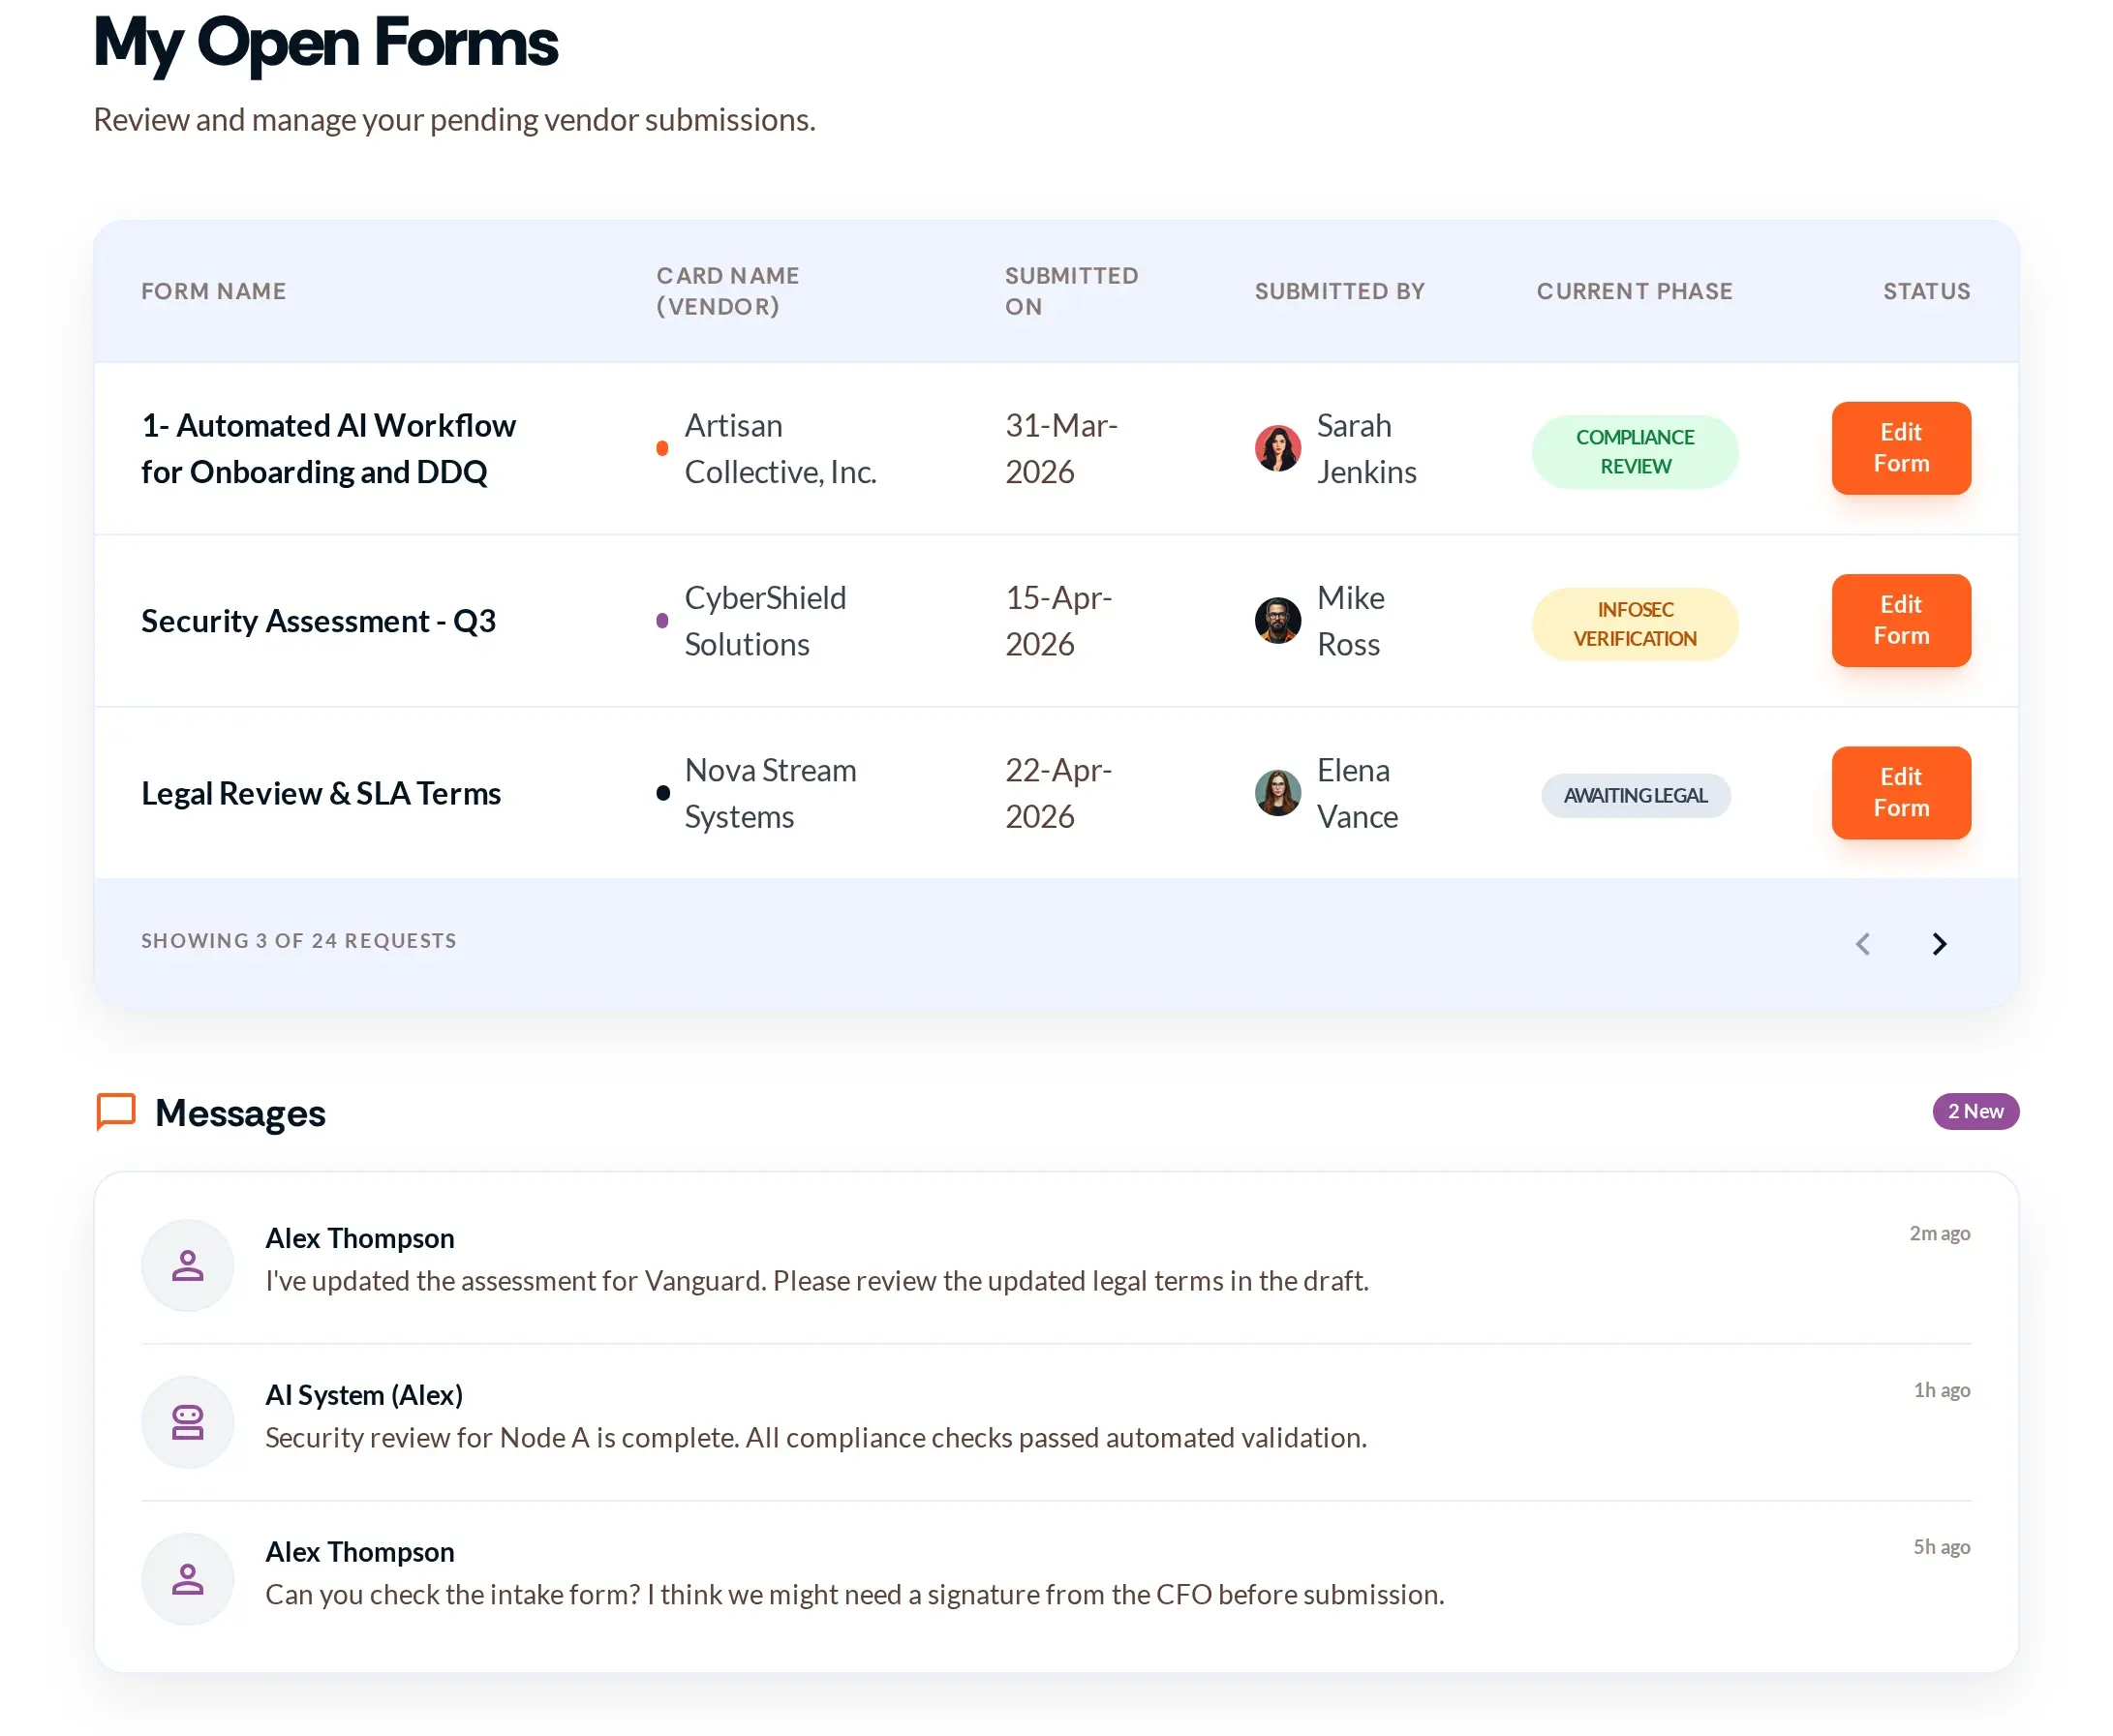Click the person avatar icon on the 5h ago message
Screen dimensions: 2113x1736
187,1579
